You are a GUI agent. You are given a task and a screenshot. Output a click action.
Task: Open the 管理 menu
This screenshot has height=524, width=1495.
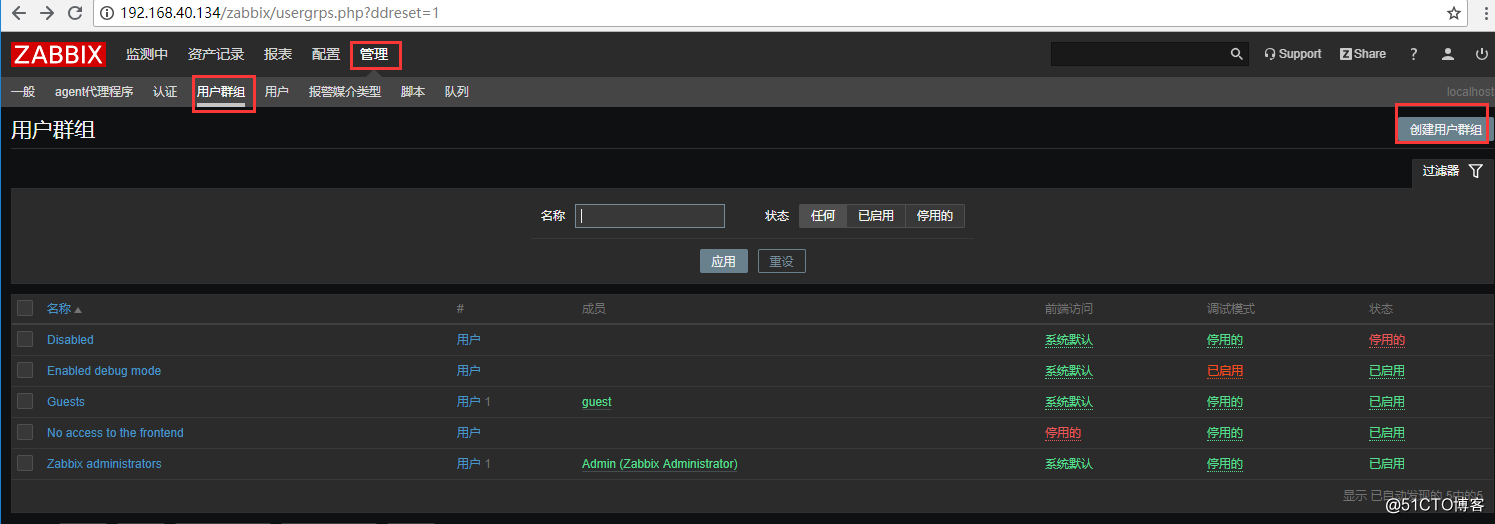374,54
